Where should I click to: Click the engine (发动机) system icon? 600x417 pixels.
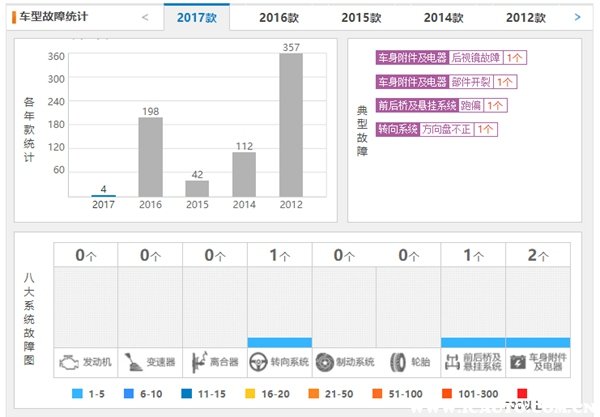(68, 361)
